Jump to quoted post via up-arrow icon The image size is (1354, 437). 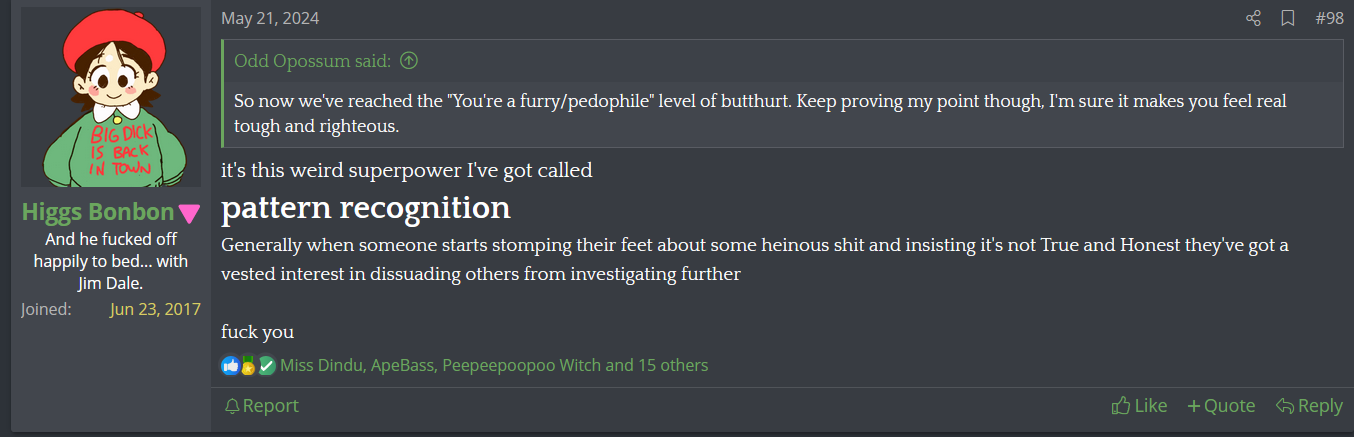click(x=408, y=61)
